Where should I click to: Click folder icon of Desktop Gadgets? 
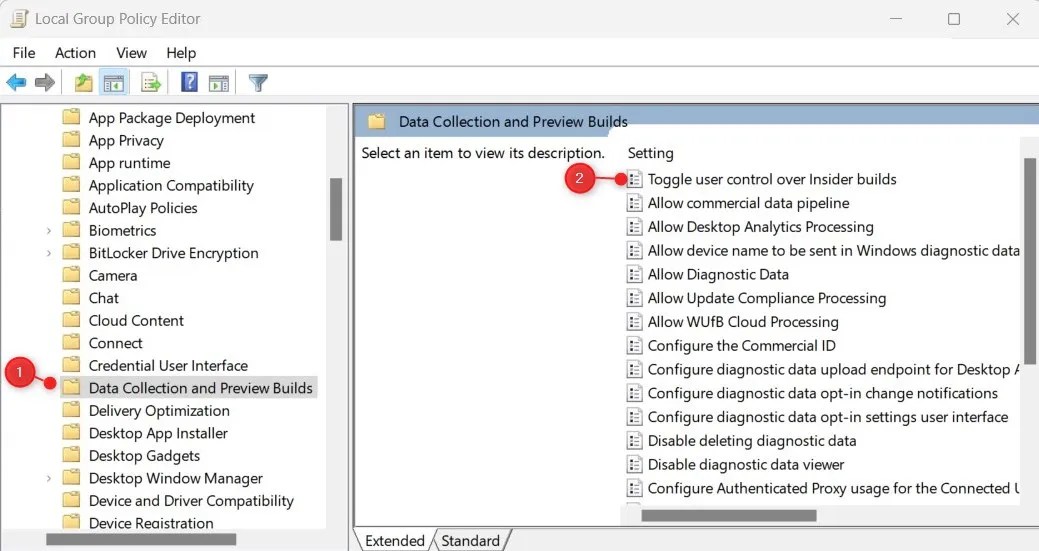click(x=71, y=456)
